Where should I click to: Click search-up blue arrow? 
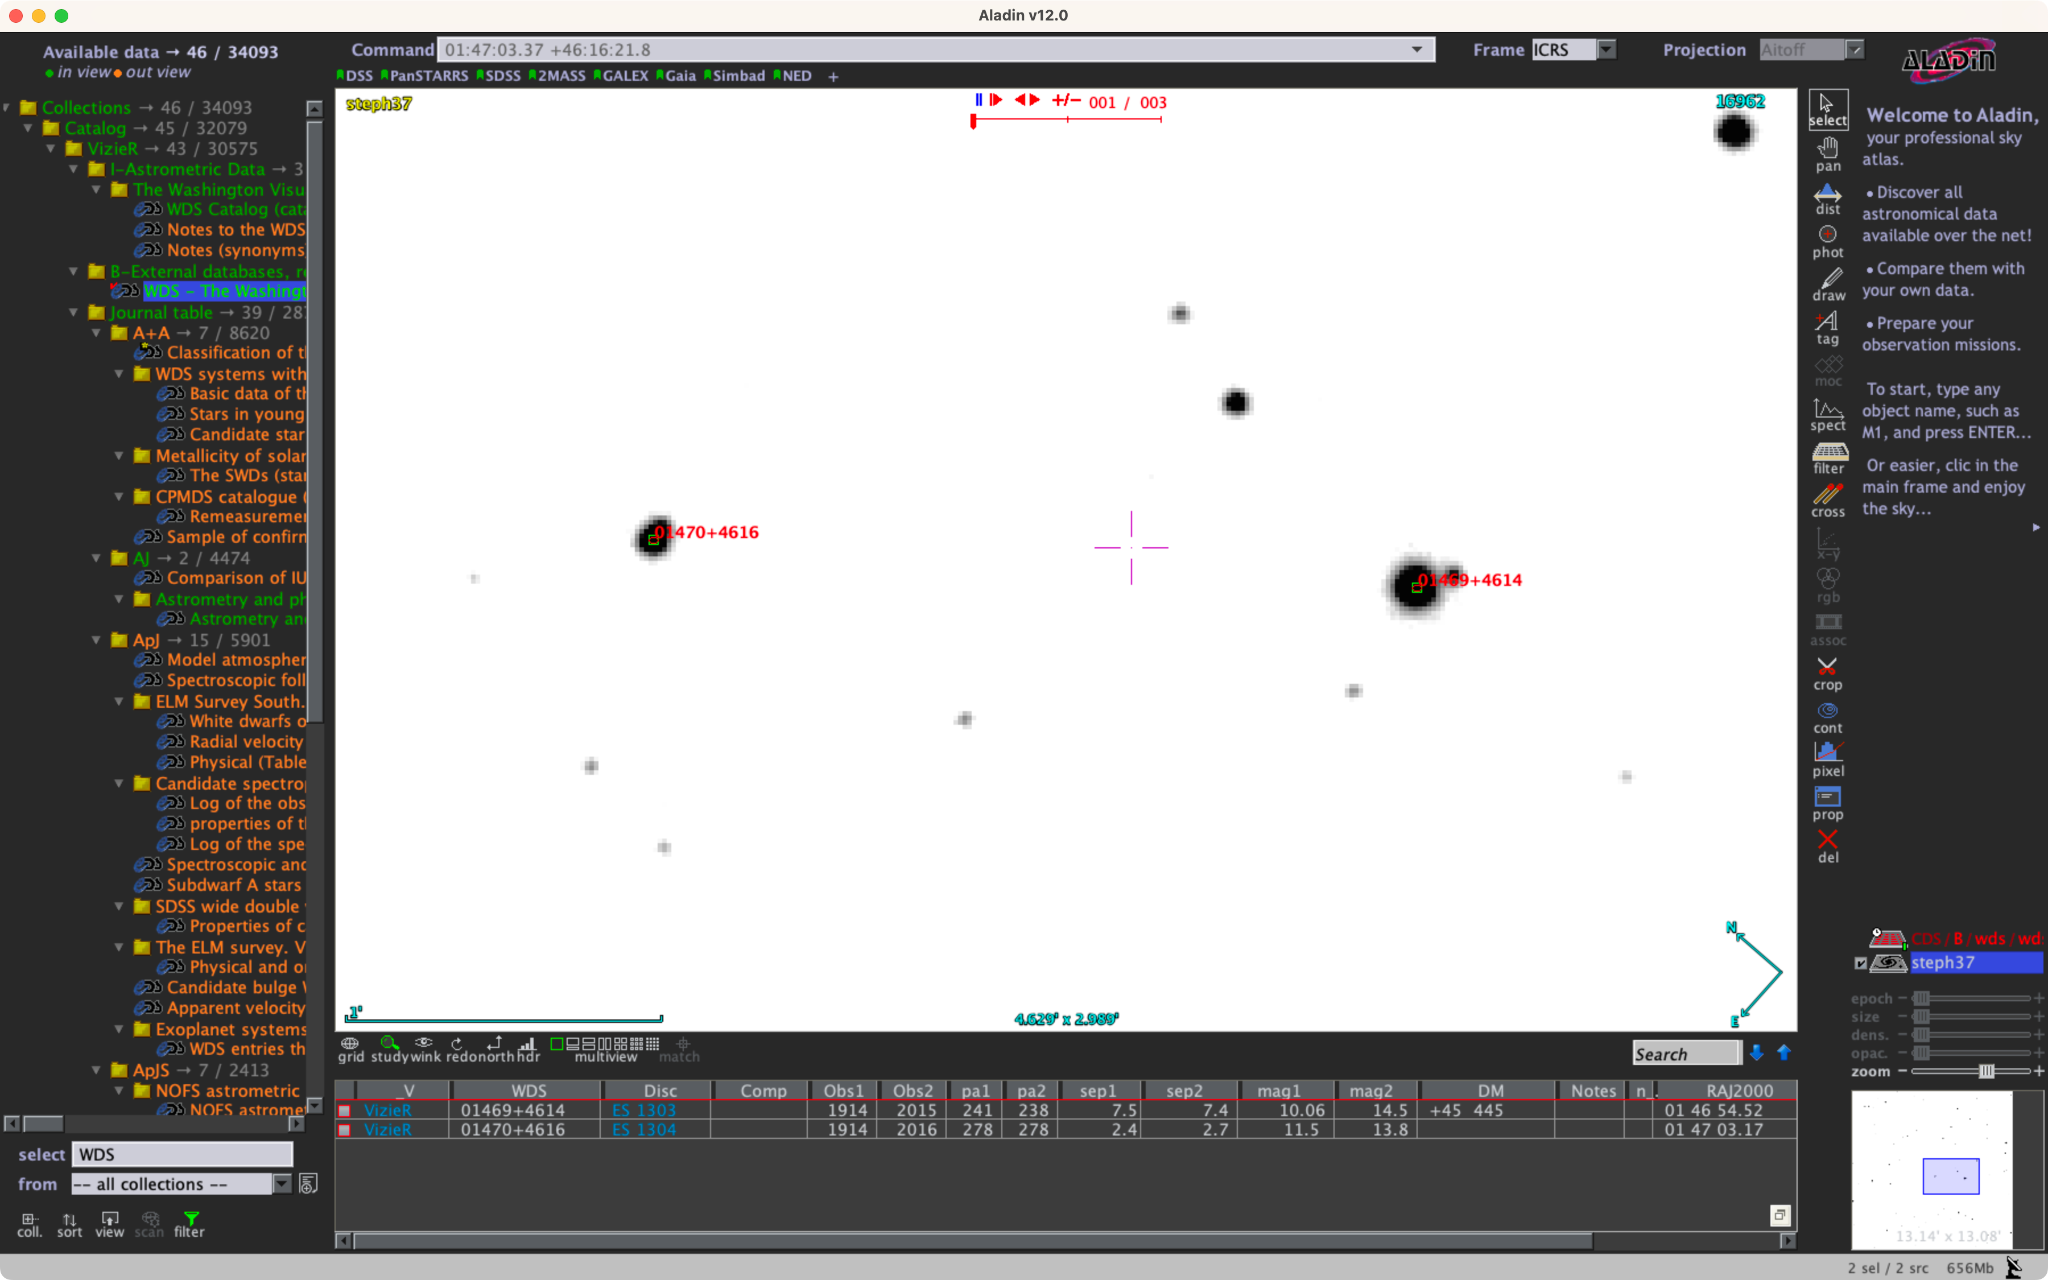[1784, 1053]
